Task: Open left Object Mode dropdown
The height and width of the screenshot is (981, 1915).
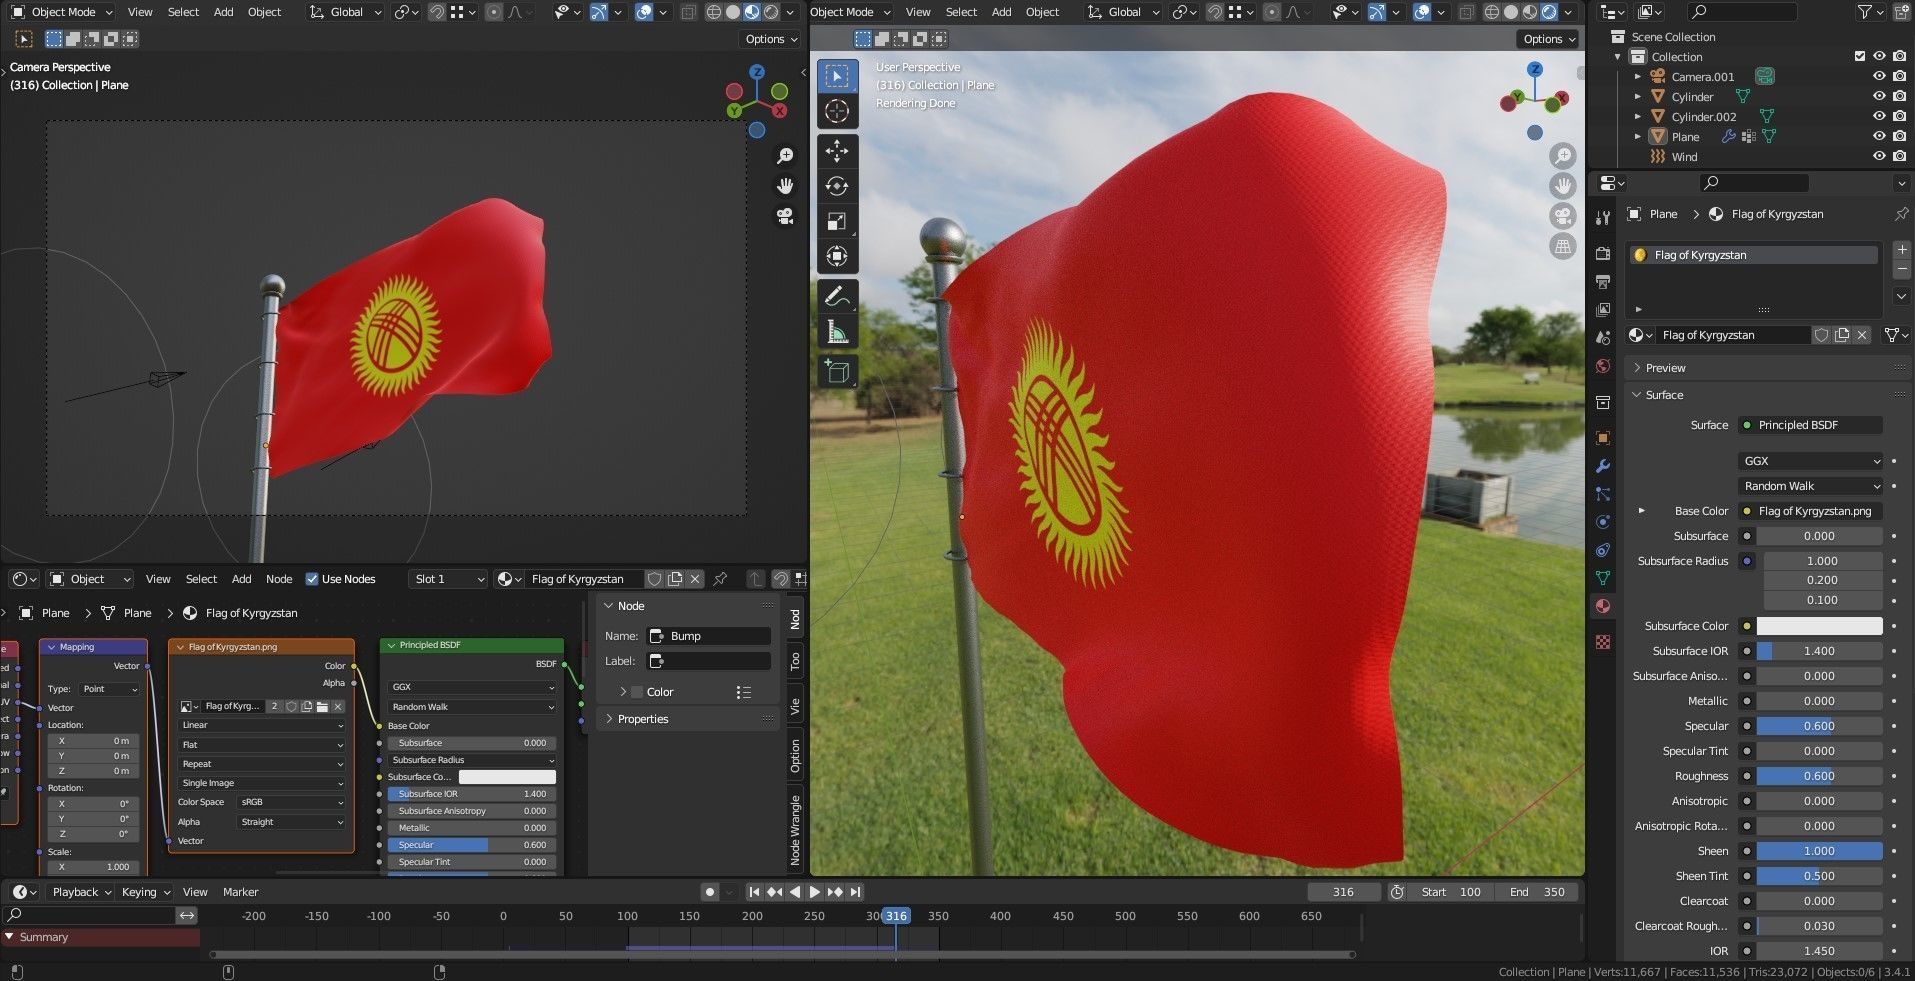Action: click(x=62, y=12)
